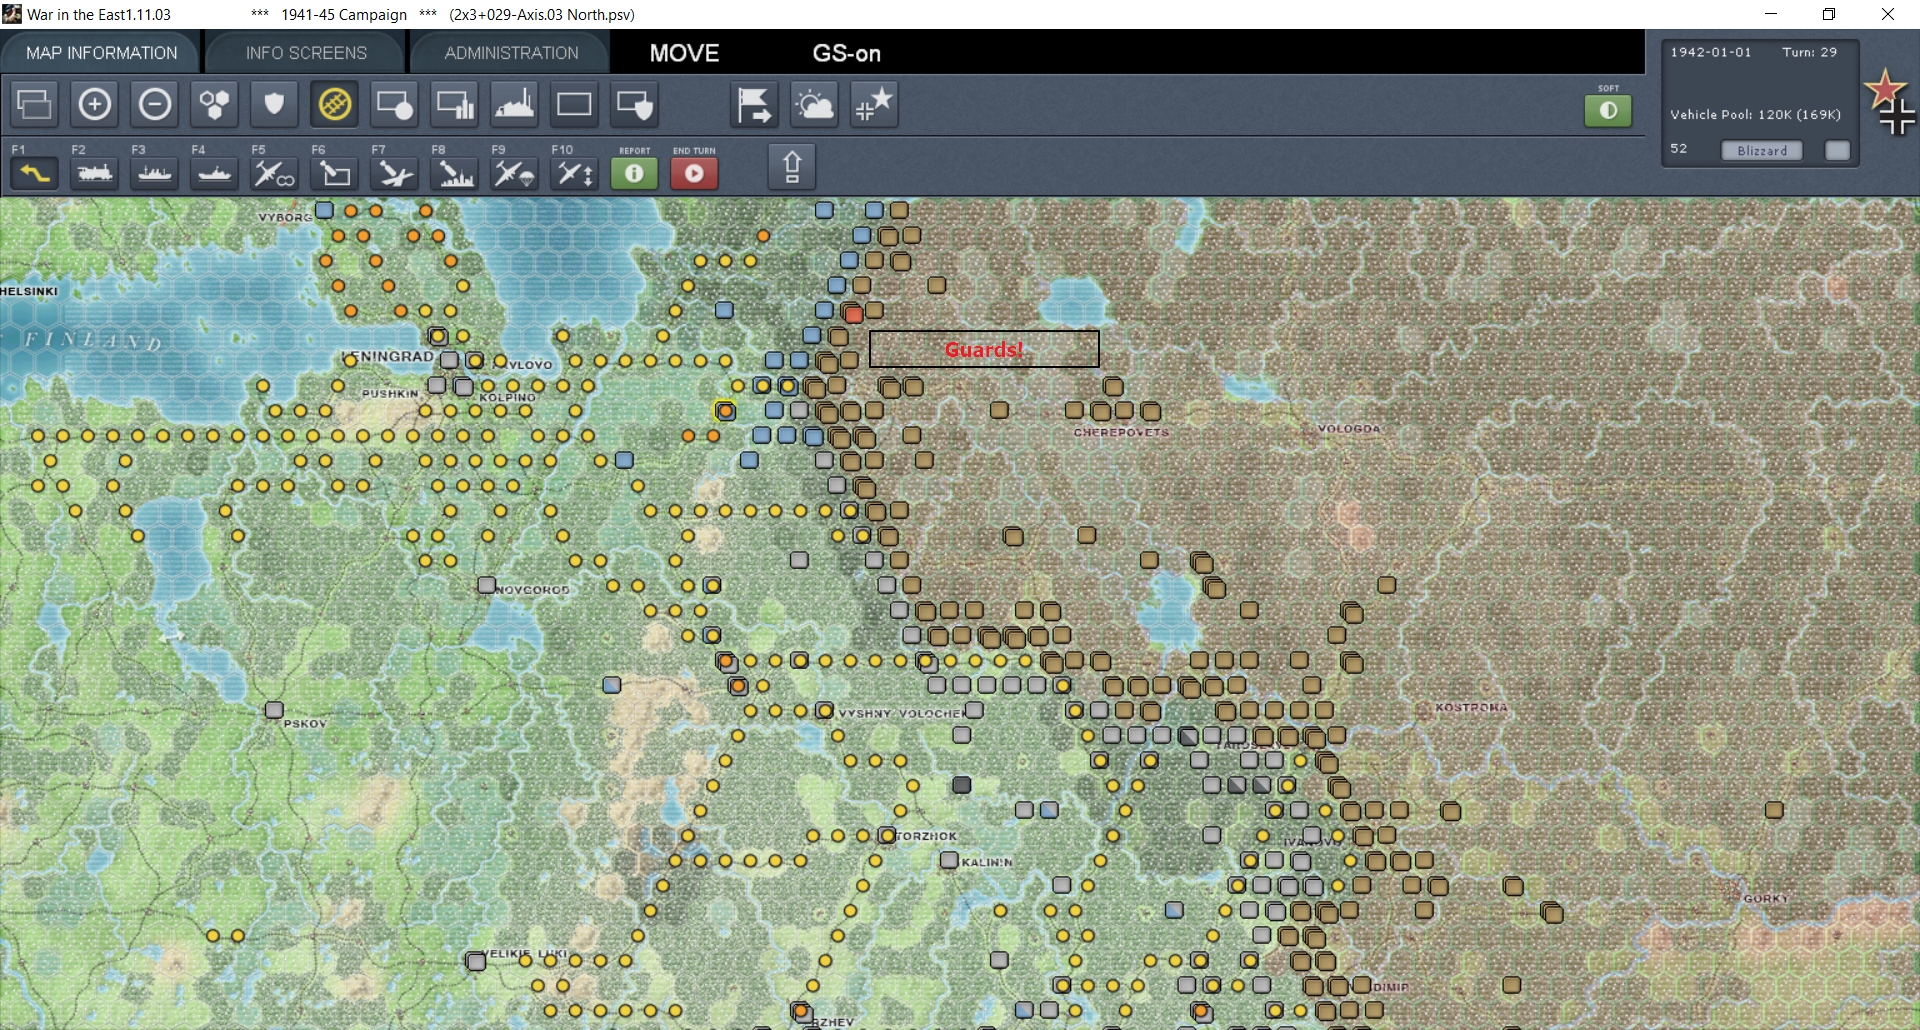Click the MOVE mode header text
This screenshot has height=1030, width=1920.
click(x=684, y=53)
